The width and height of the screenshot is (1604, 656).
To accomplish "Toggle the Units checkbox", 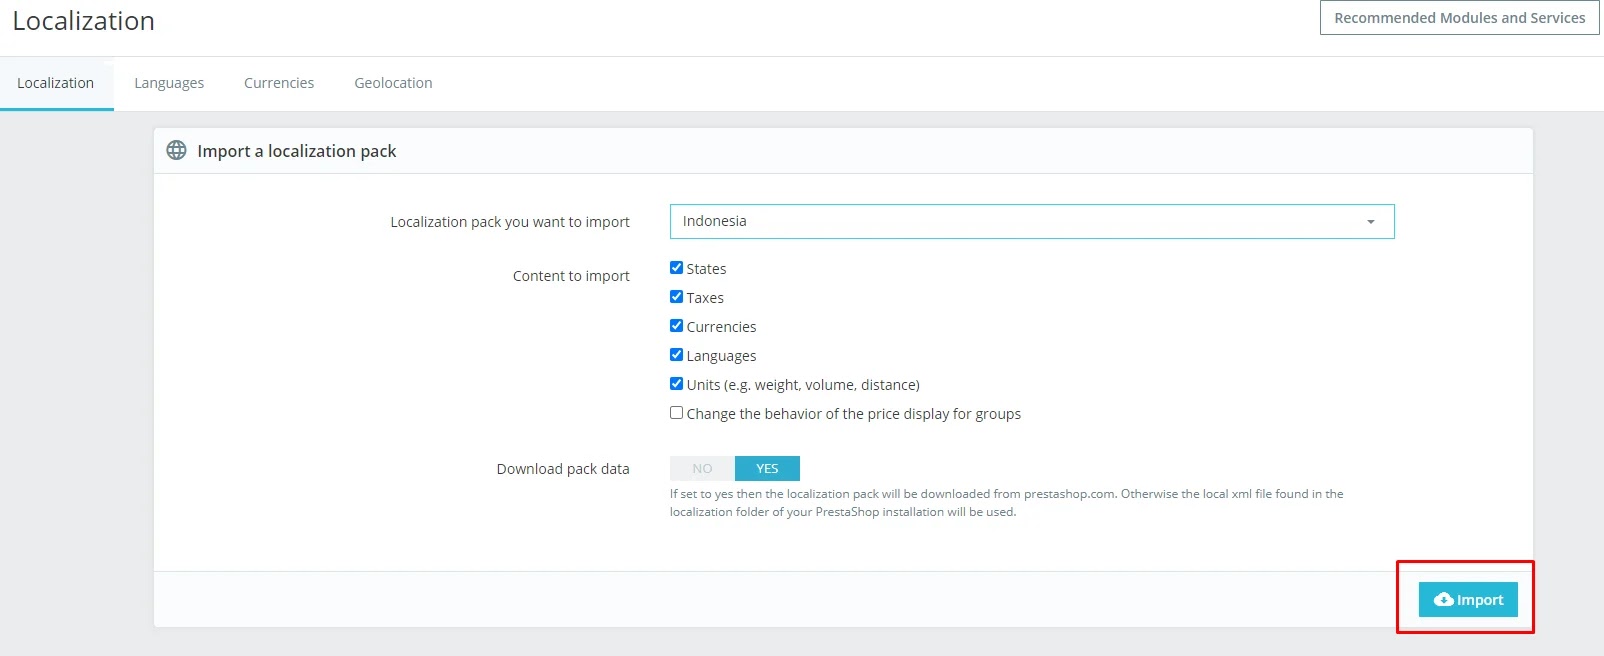I will point(676,384).
